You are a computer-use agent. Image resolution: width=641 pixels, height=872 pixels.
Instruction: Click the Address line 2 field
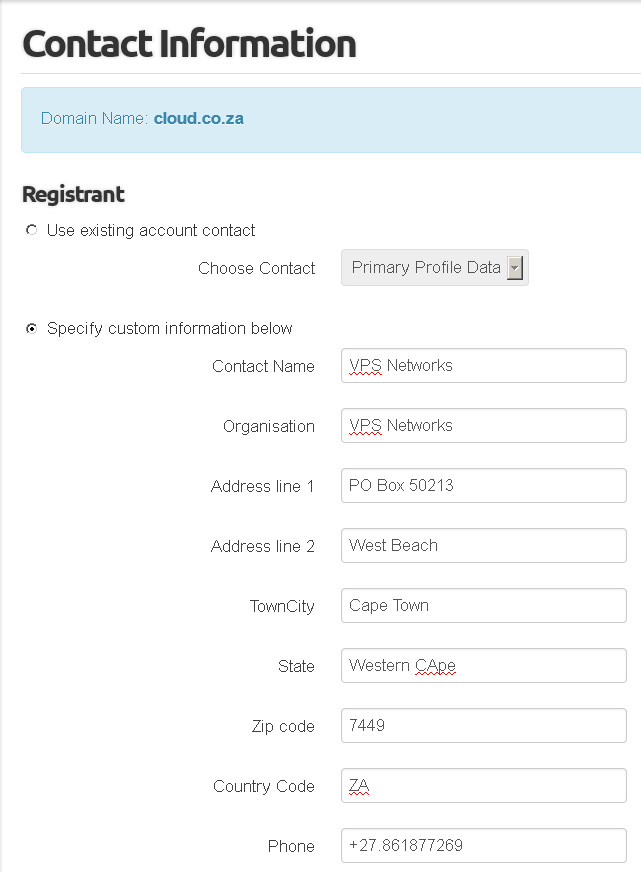(484, 546)
